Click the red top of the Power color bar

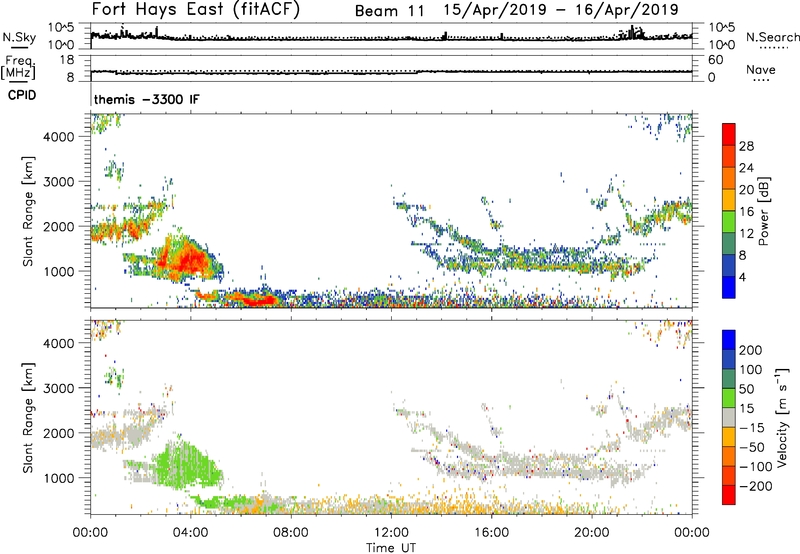[x=729, y=134]
